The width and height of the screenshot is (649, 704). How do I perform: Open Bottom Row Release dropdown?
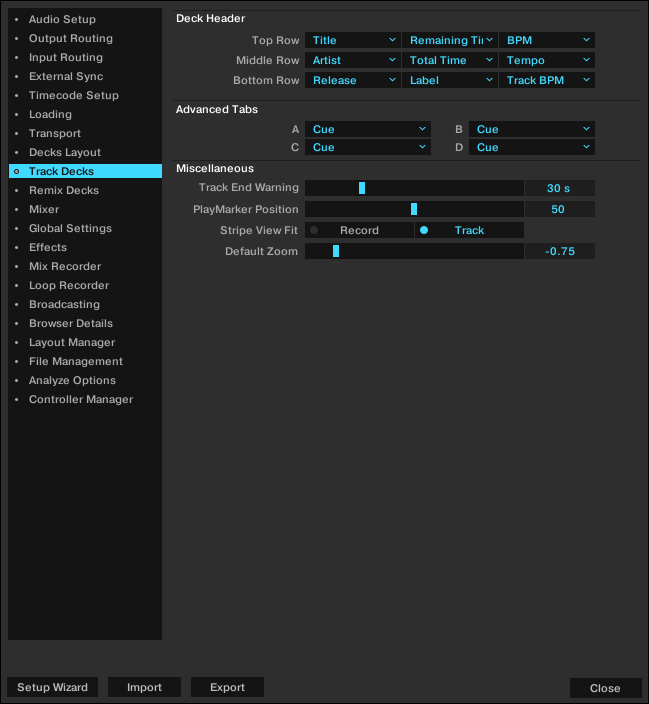(353, 80)
